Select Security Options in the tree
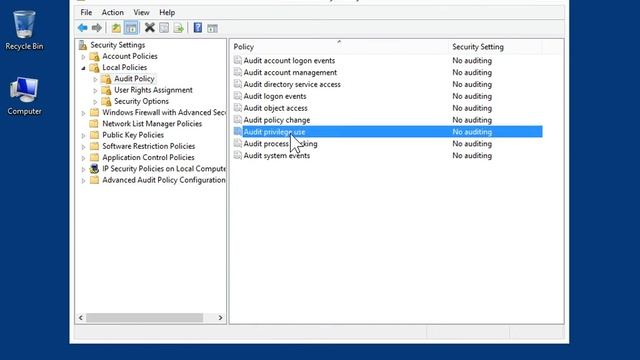This screenshot has width=640, height=360. pyautogui.click(x=141, y=101)
